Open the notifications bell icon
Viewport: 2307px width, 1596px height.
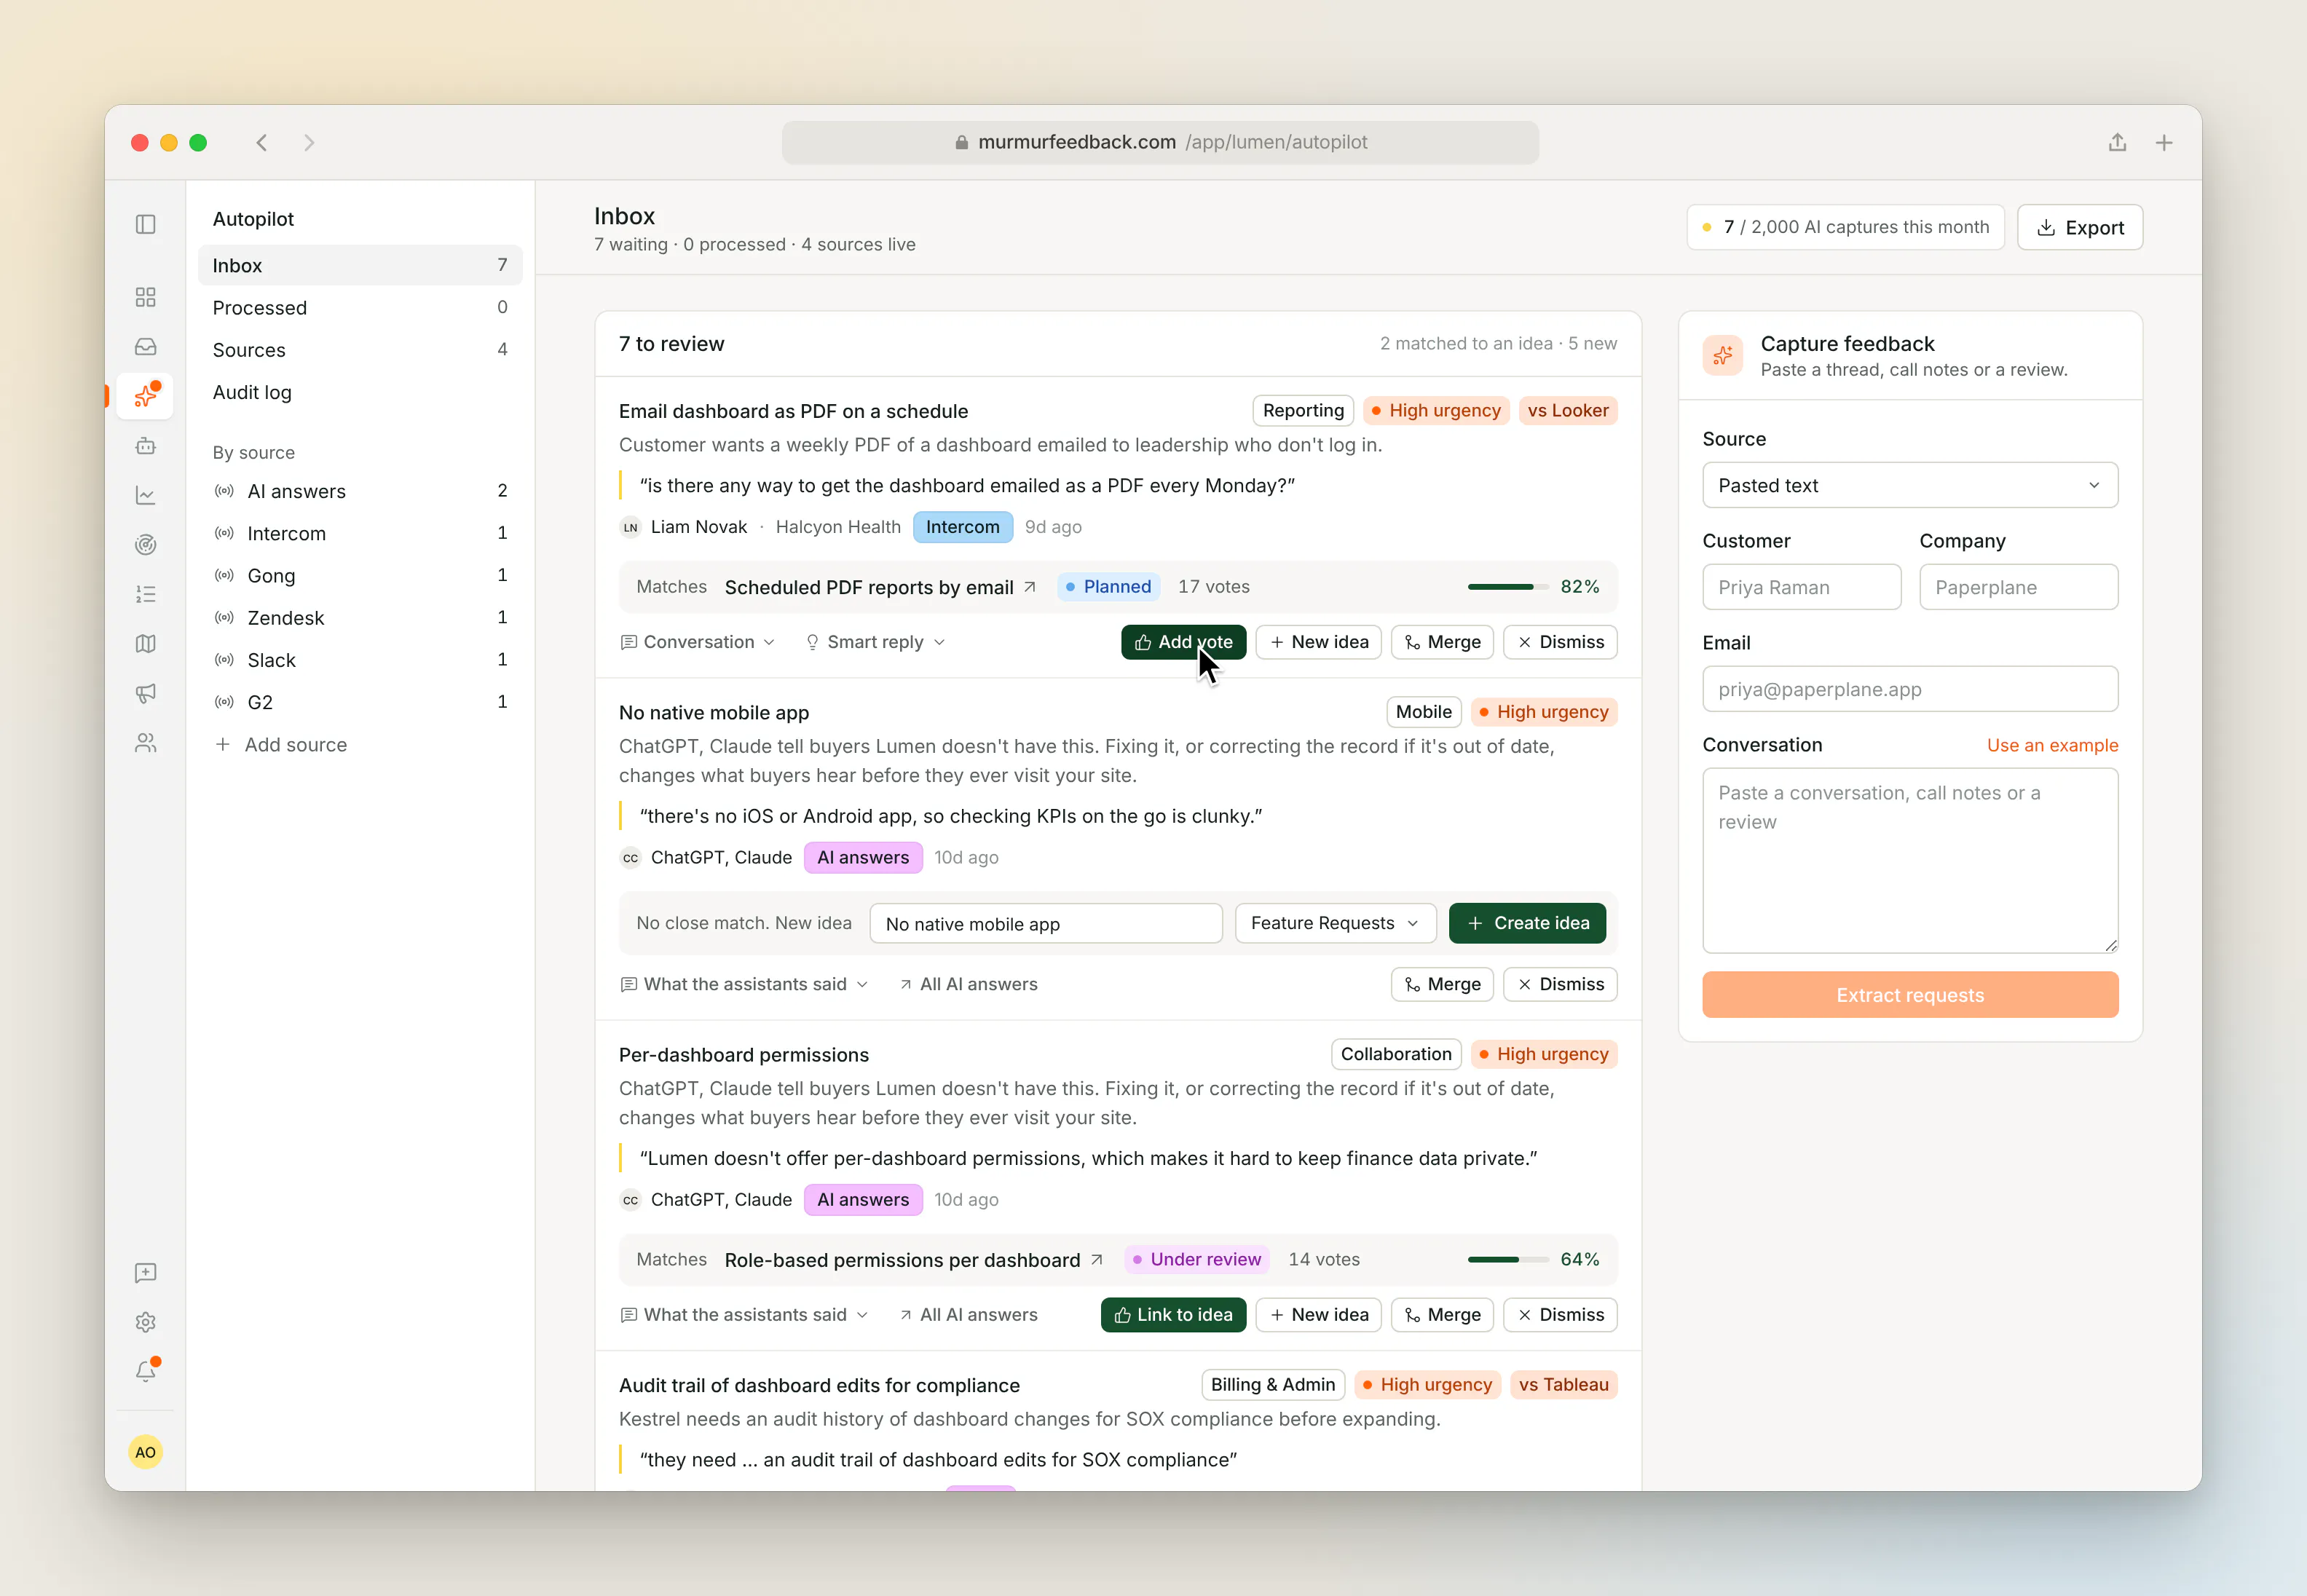145,1371
